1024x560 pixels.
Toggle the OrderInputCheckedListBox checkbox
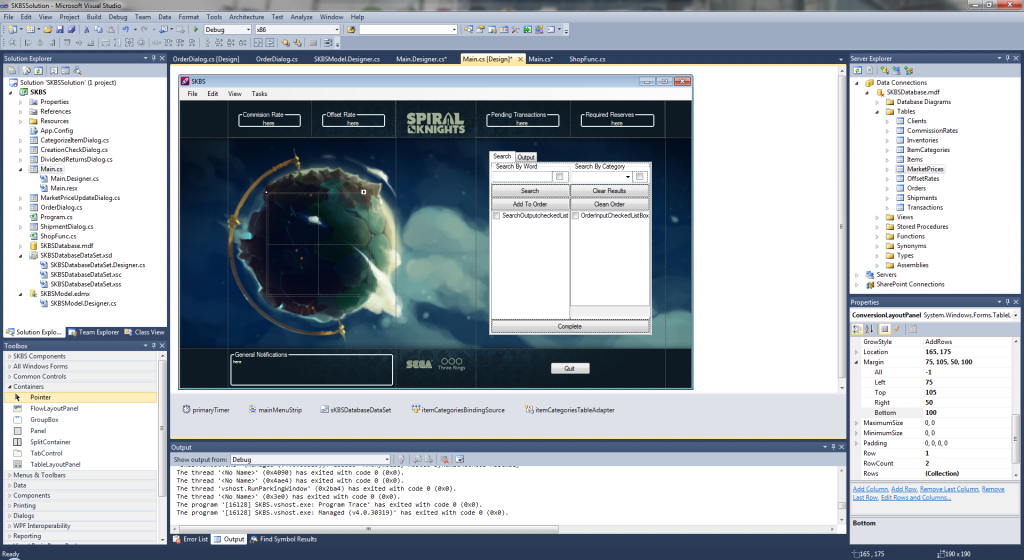pos(576,216)
